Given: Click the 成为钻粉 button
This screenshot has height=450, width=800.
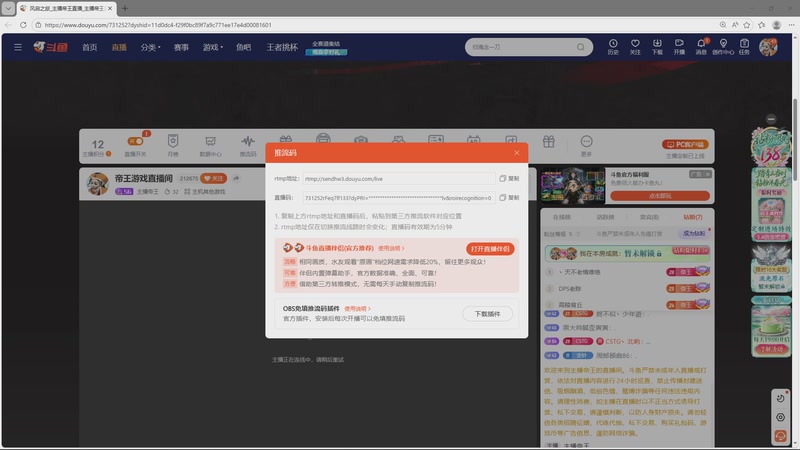Looking at the screenshot, I should pos(693,233).
